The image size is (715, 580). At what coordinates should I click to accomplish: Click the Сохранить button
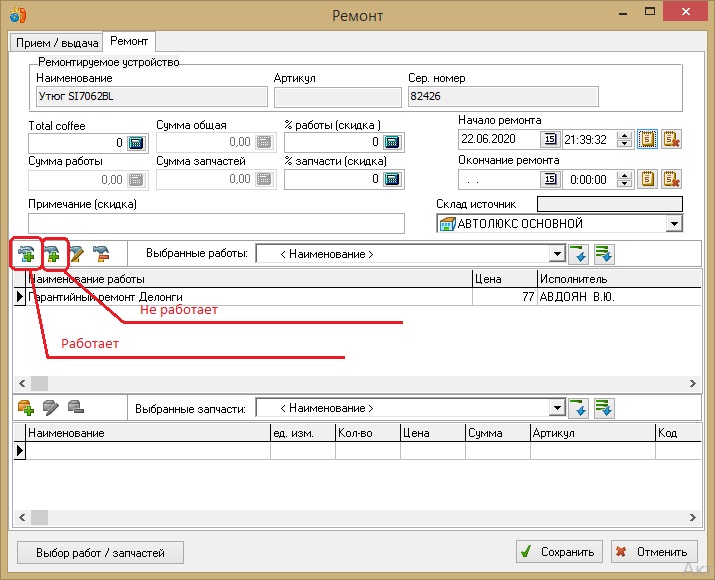tap(557, 552)
